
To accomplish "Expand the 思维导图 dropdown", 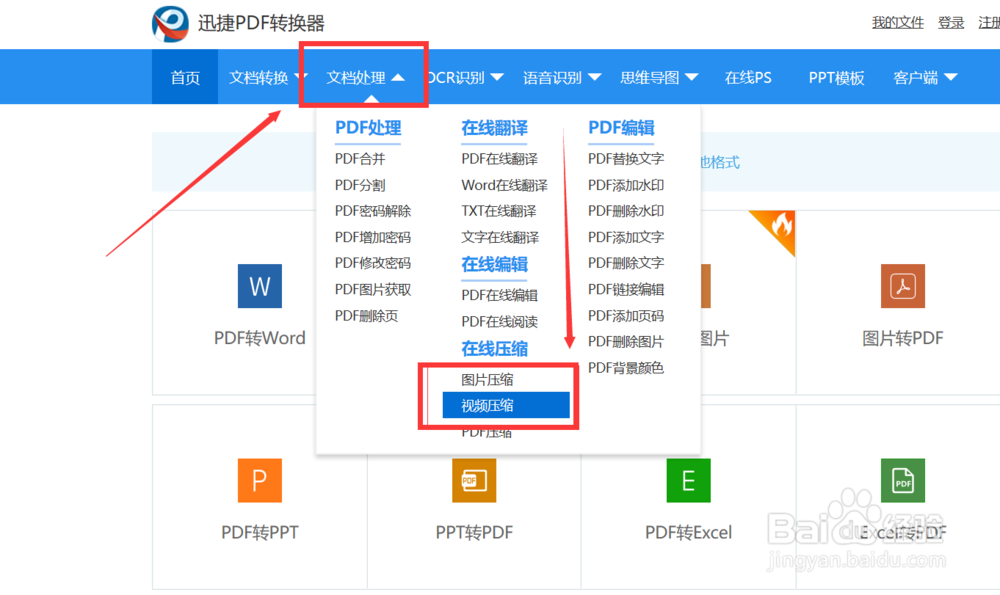I will pyautogui.click(x=659, y=78).
